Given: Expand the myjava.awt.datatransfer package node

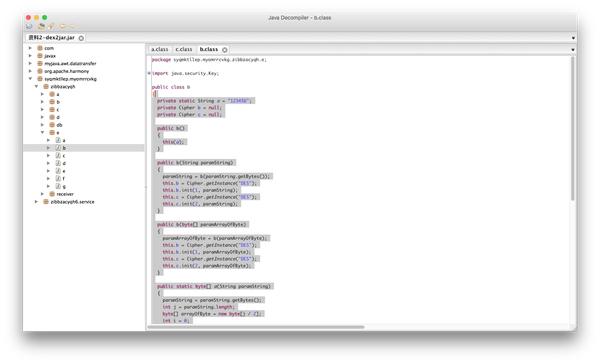Looking at the screenshot, I should [30, 64].
